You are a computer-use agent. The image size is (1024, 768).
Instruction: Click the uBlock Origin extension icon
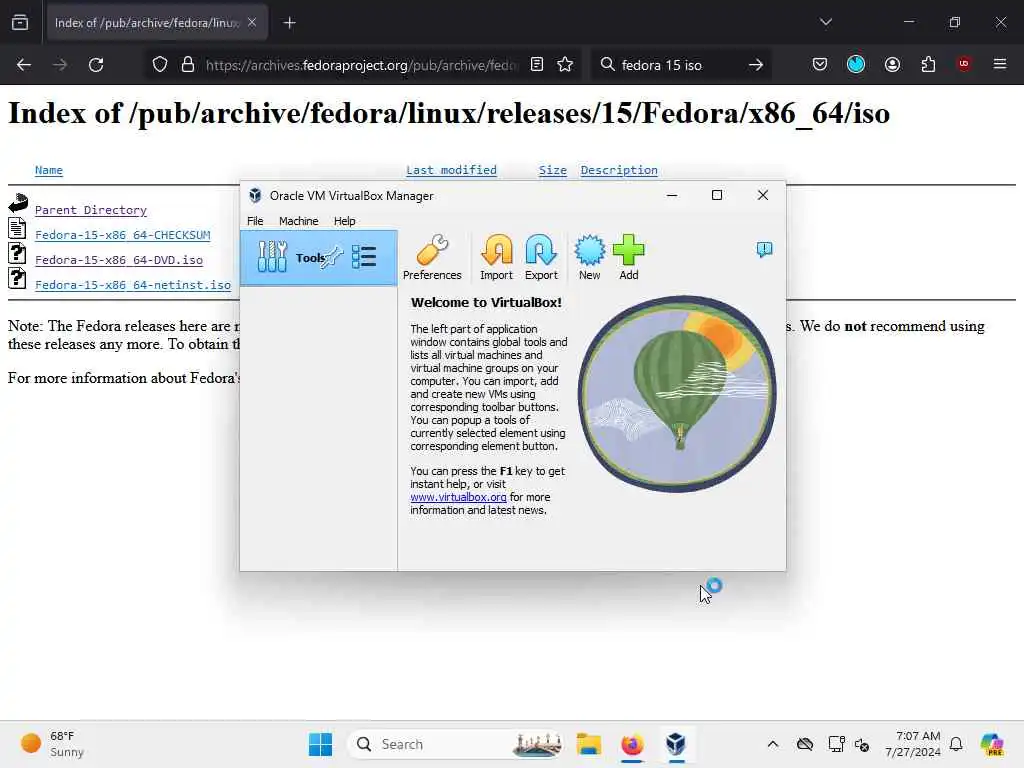coord(964,65)
